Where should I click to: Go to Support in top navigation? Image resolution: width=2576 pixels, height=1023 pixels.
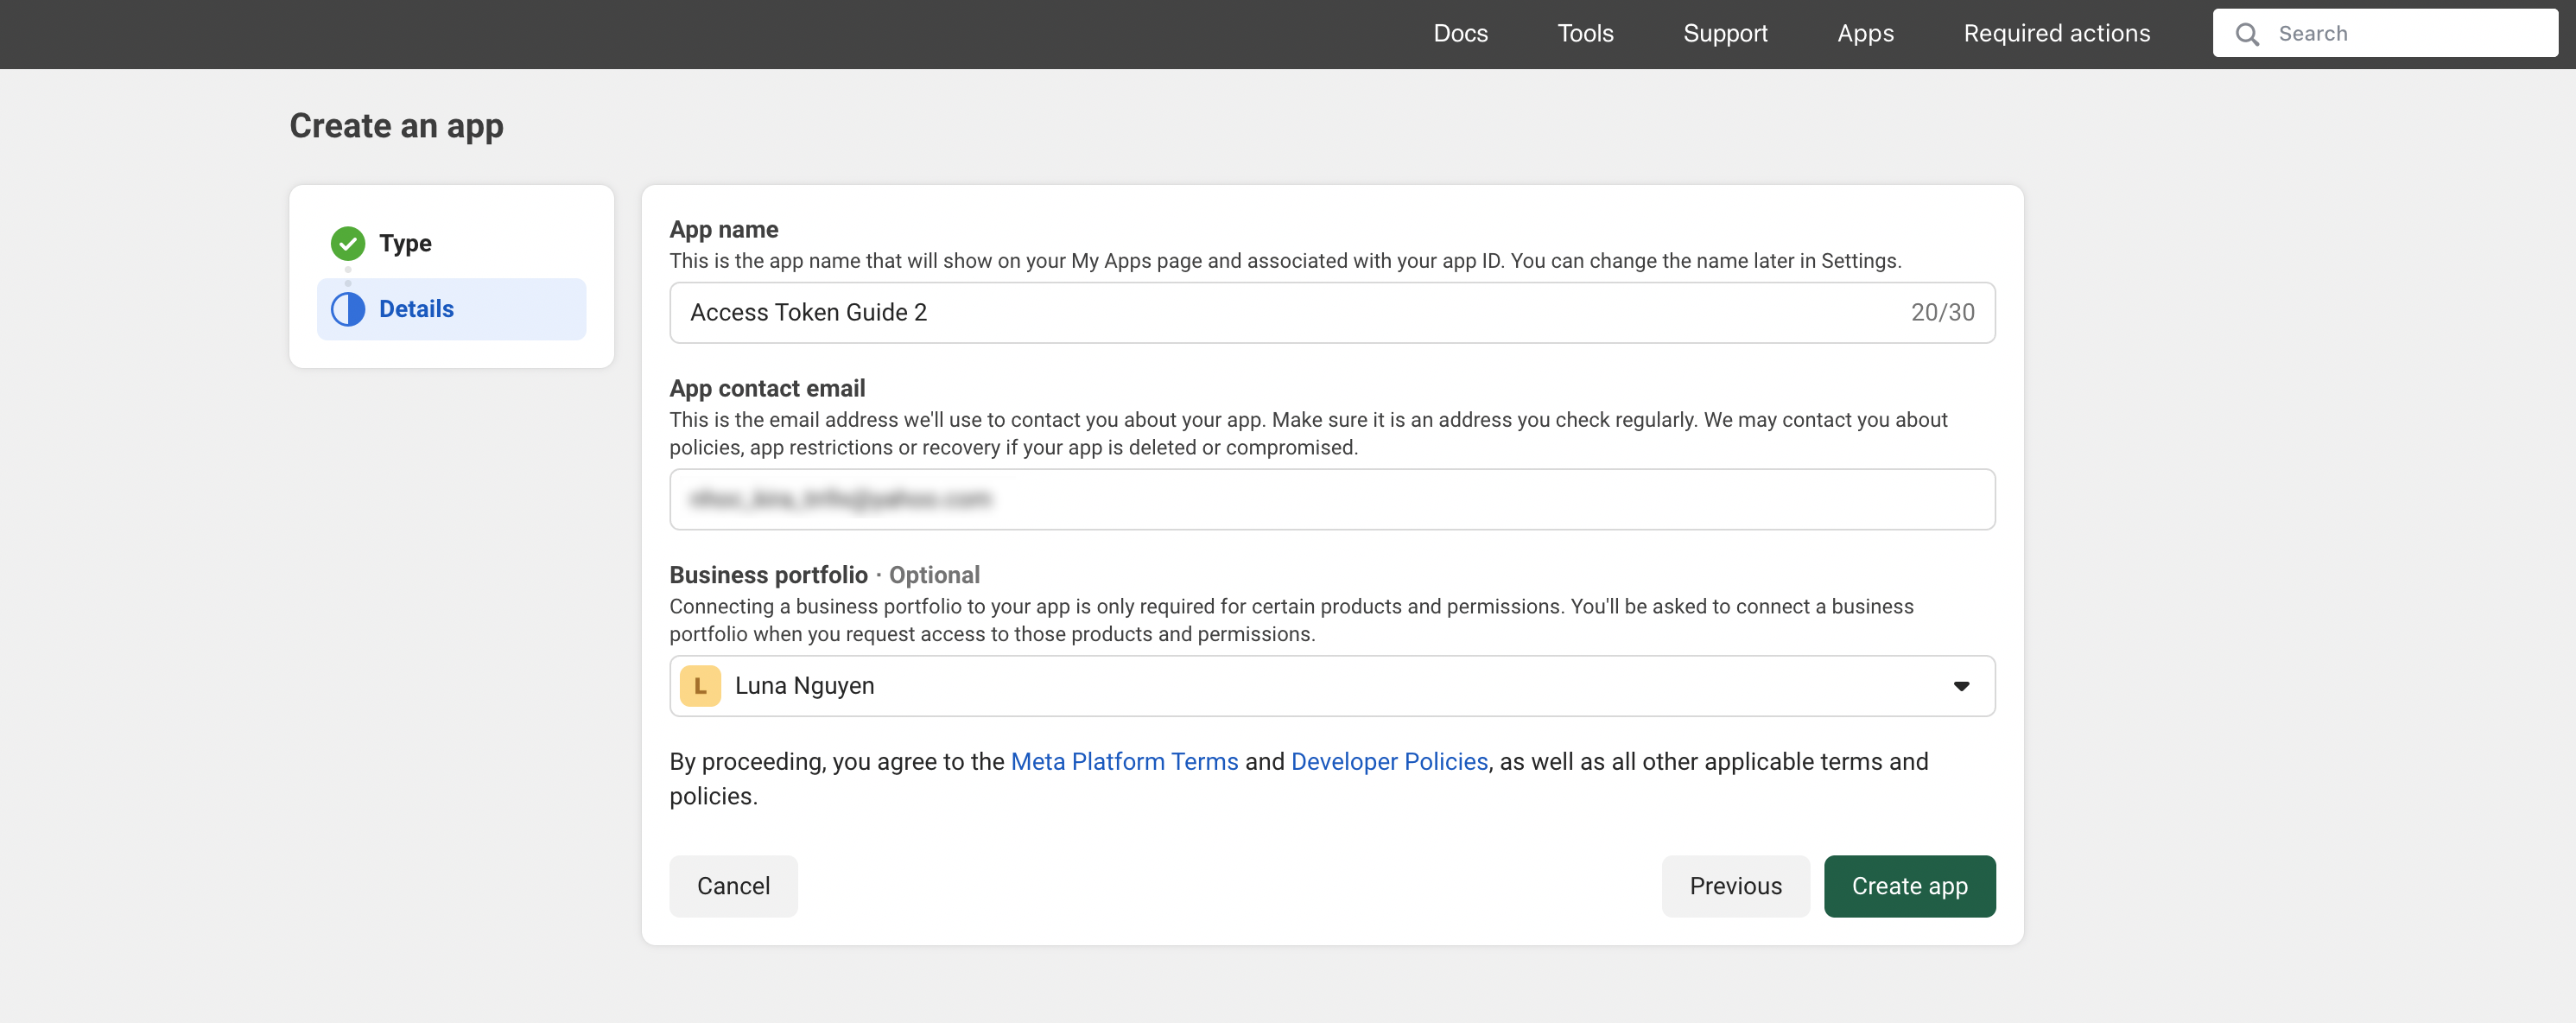pos(1725,34)
